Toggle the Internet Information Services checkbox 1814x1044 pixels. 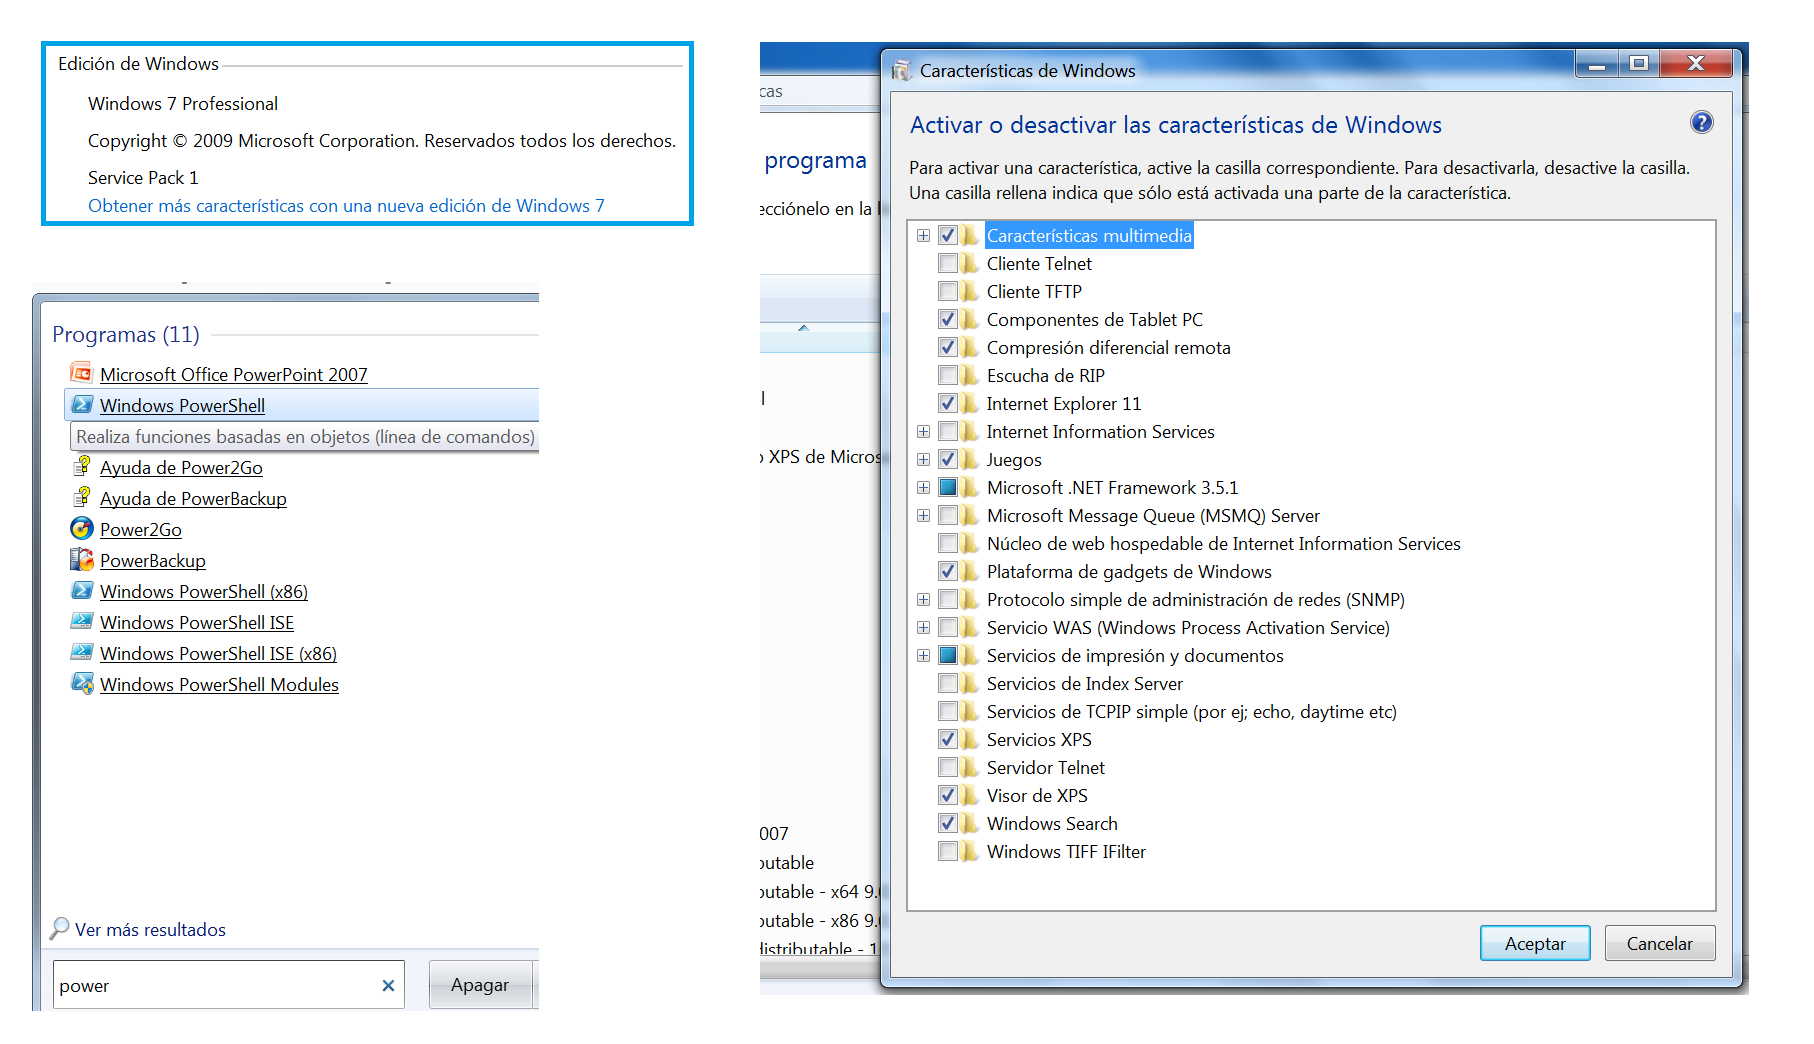[x=948, y=431]
